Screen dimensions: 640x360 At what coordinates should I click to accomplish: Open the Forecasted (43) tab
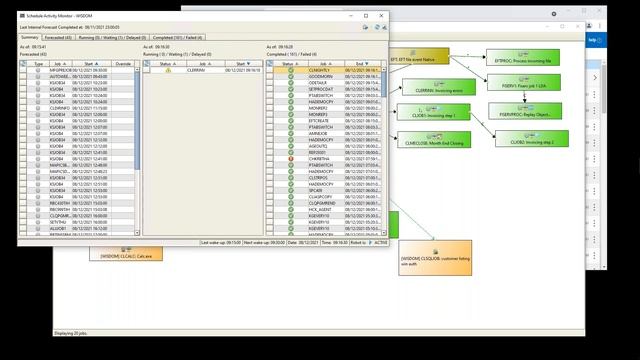[x=58, y=38]
